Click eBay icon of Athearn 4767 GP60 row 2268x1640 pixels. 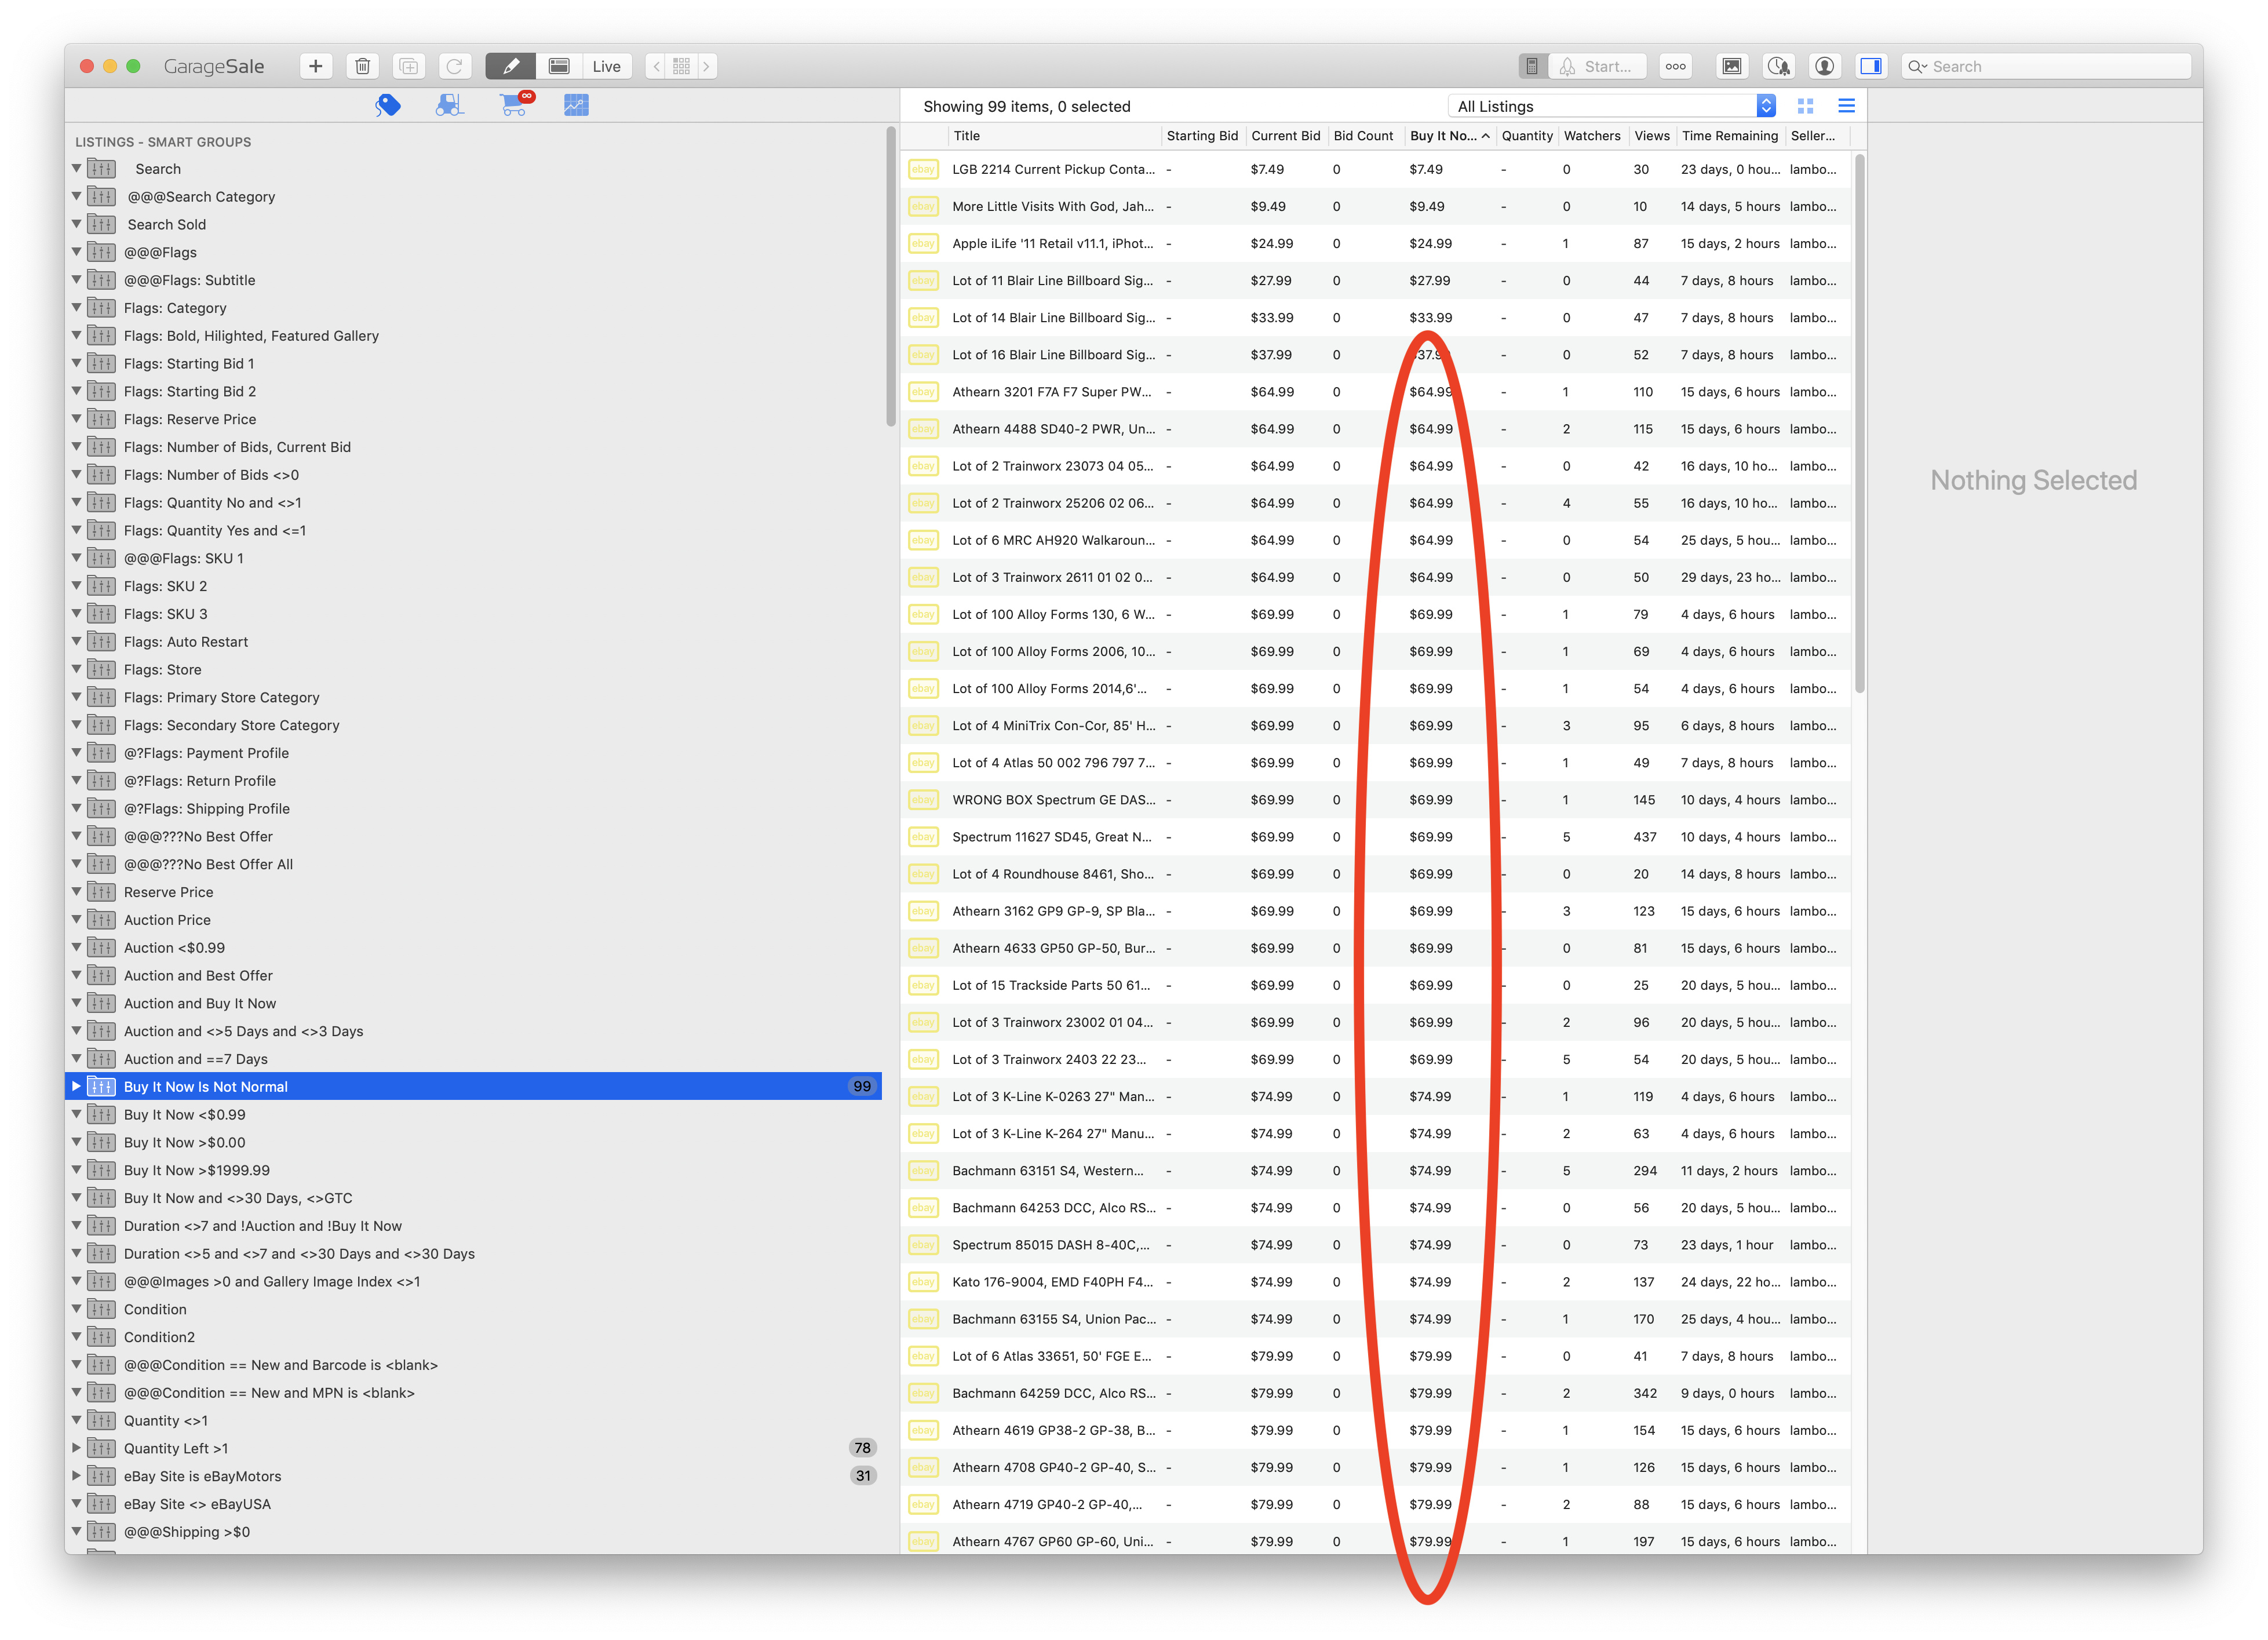[923, 1542]
